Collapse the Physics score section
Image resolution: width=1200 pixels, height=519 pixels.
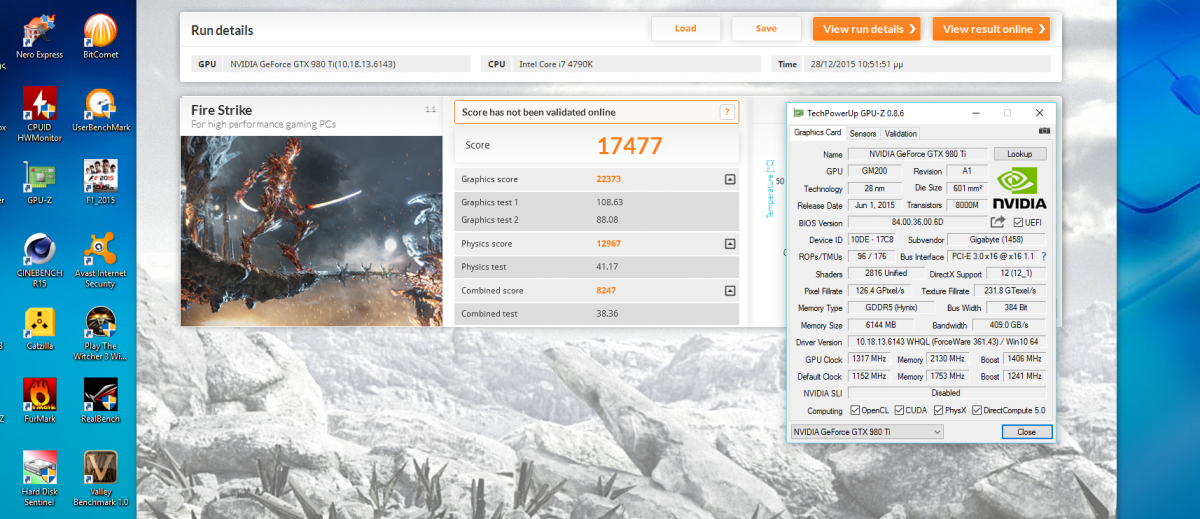click(x=730, y=243)
